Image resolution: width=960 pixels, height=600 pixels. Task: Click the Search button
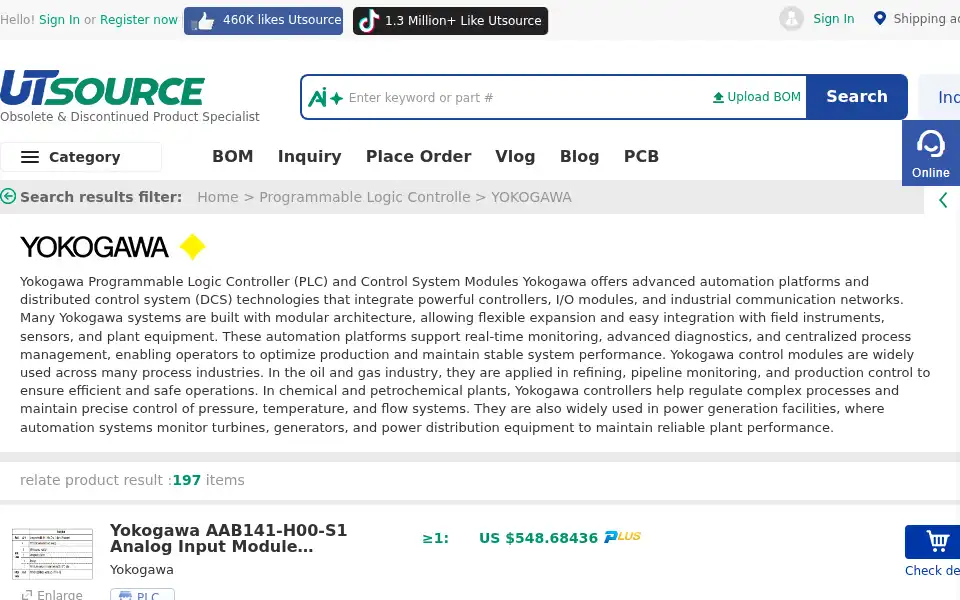tap(857, 97)
